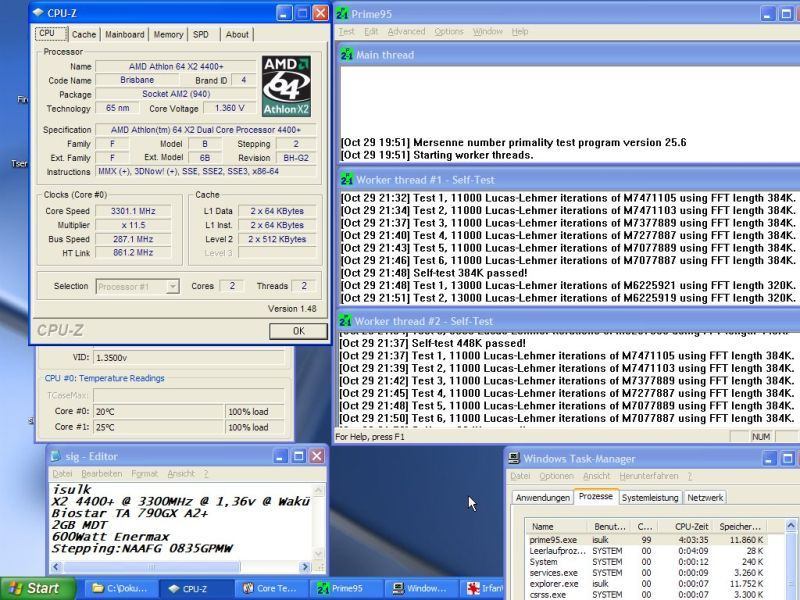Click Core #0 temperature 20°C field
800x600 pixels.
pos(158,411)
